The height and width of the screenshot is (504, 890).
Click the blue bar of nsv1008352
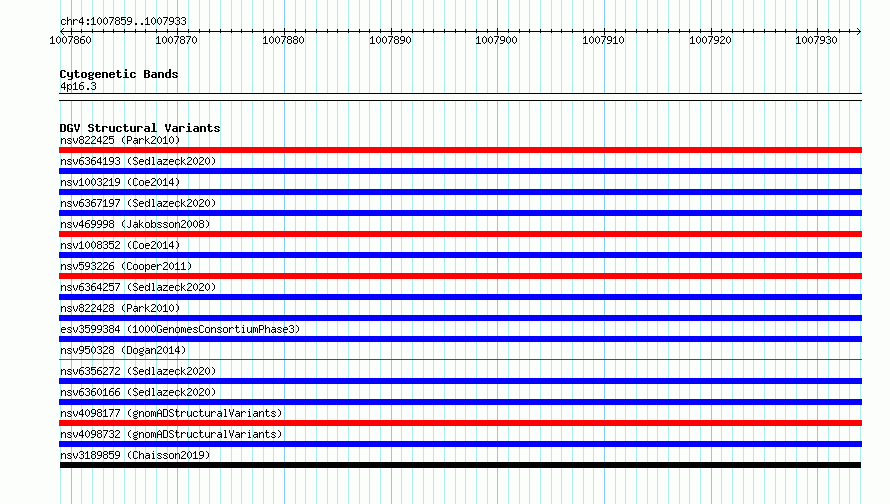point(460,255)
